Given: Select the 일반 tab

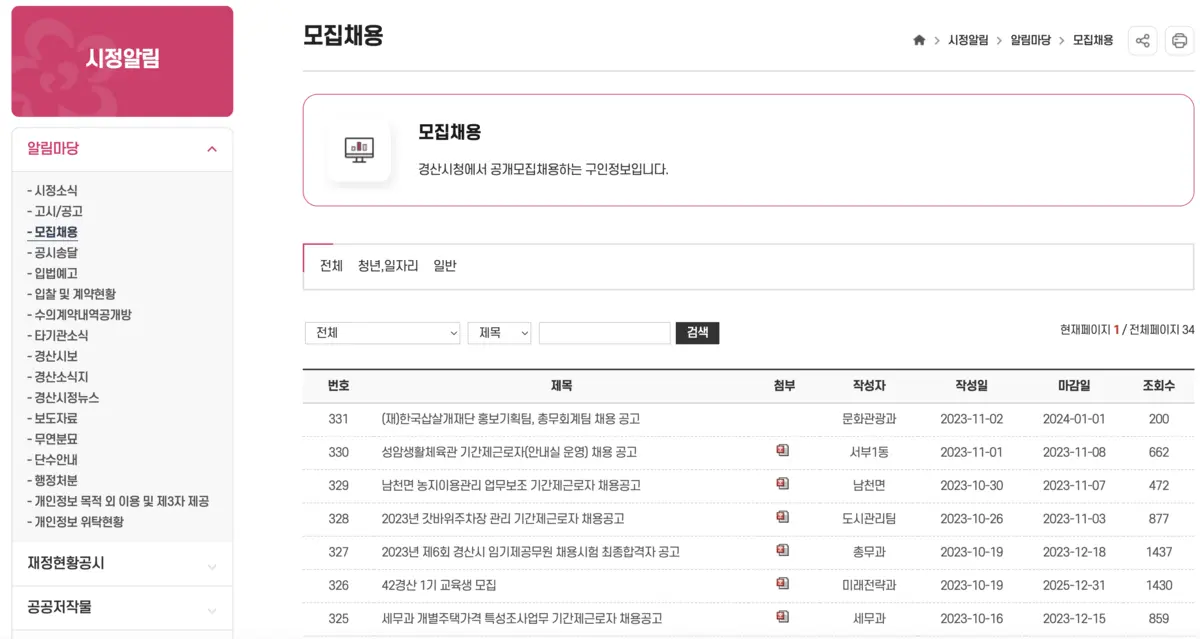Looking at the screenshot, I should [444, 266].
